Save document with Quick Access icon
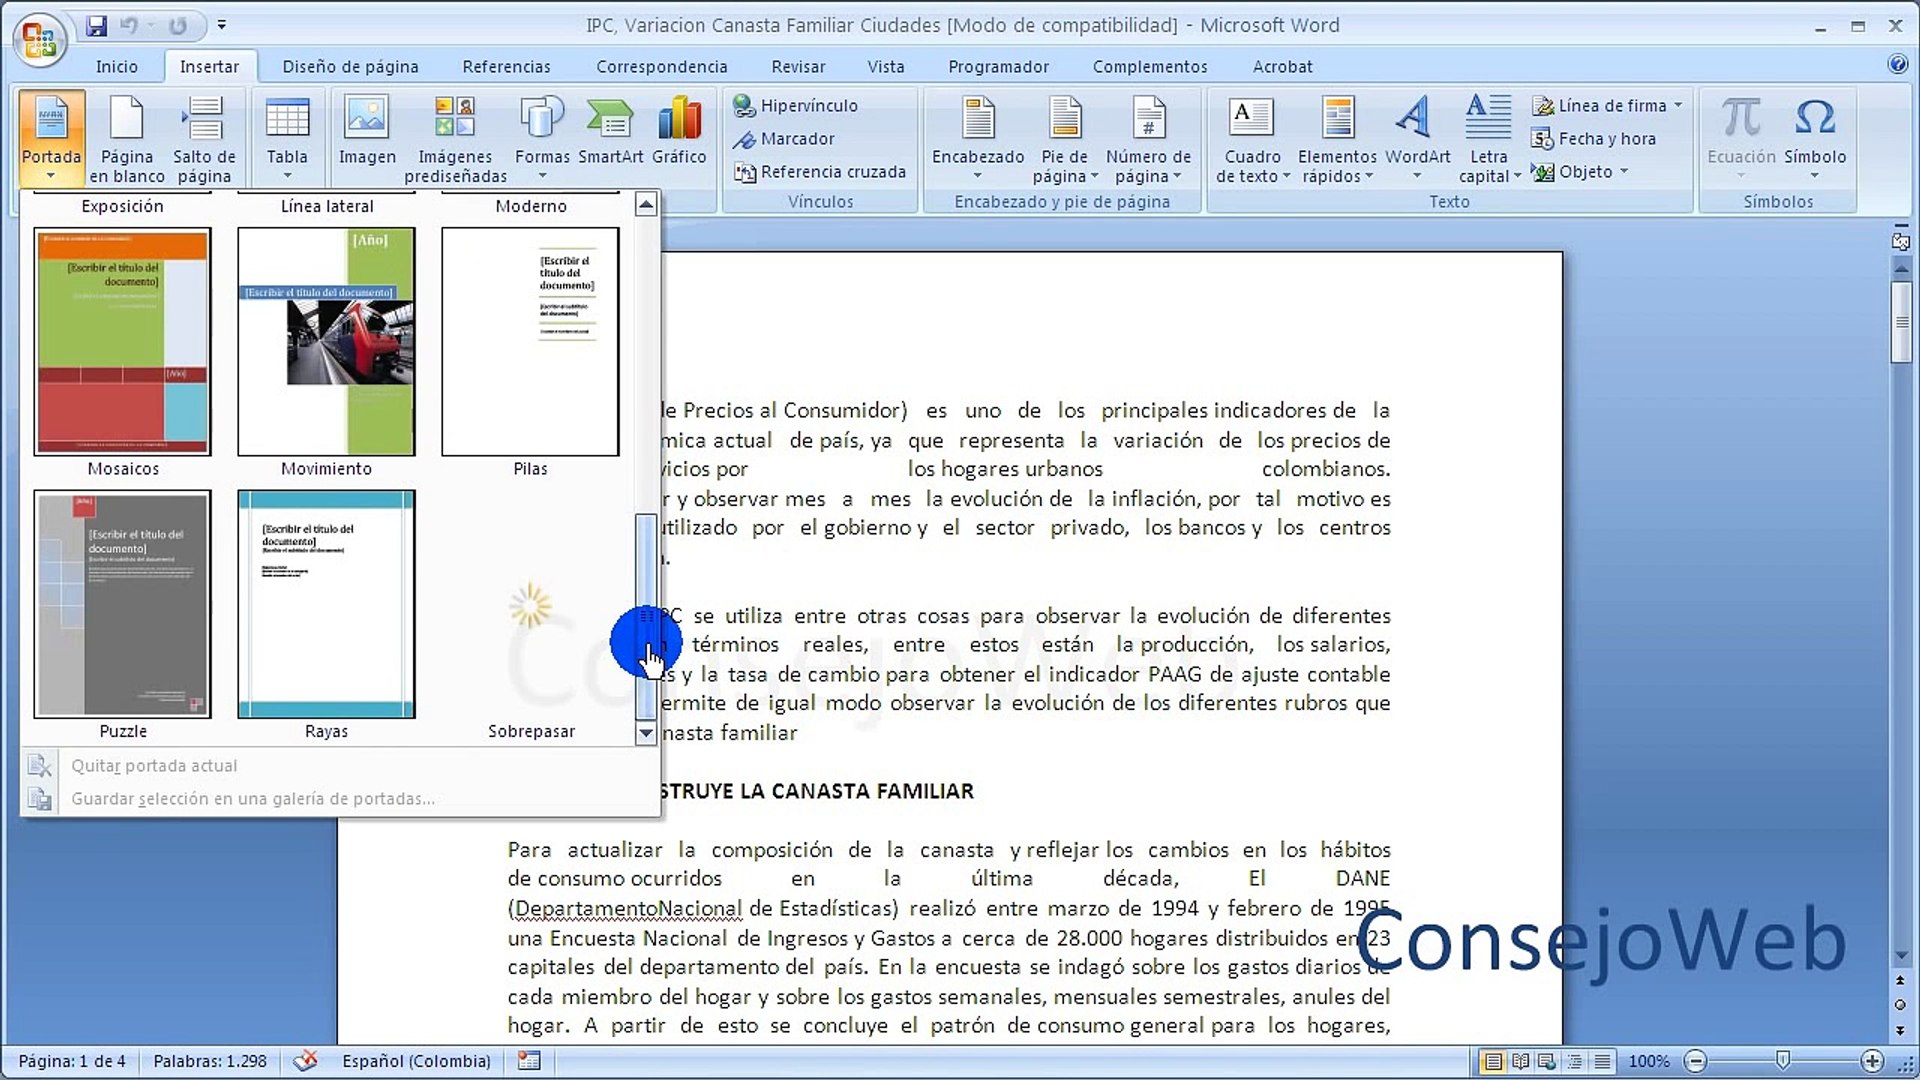 pos(96,26)
